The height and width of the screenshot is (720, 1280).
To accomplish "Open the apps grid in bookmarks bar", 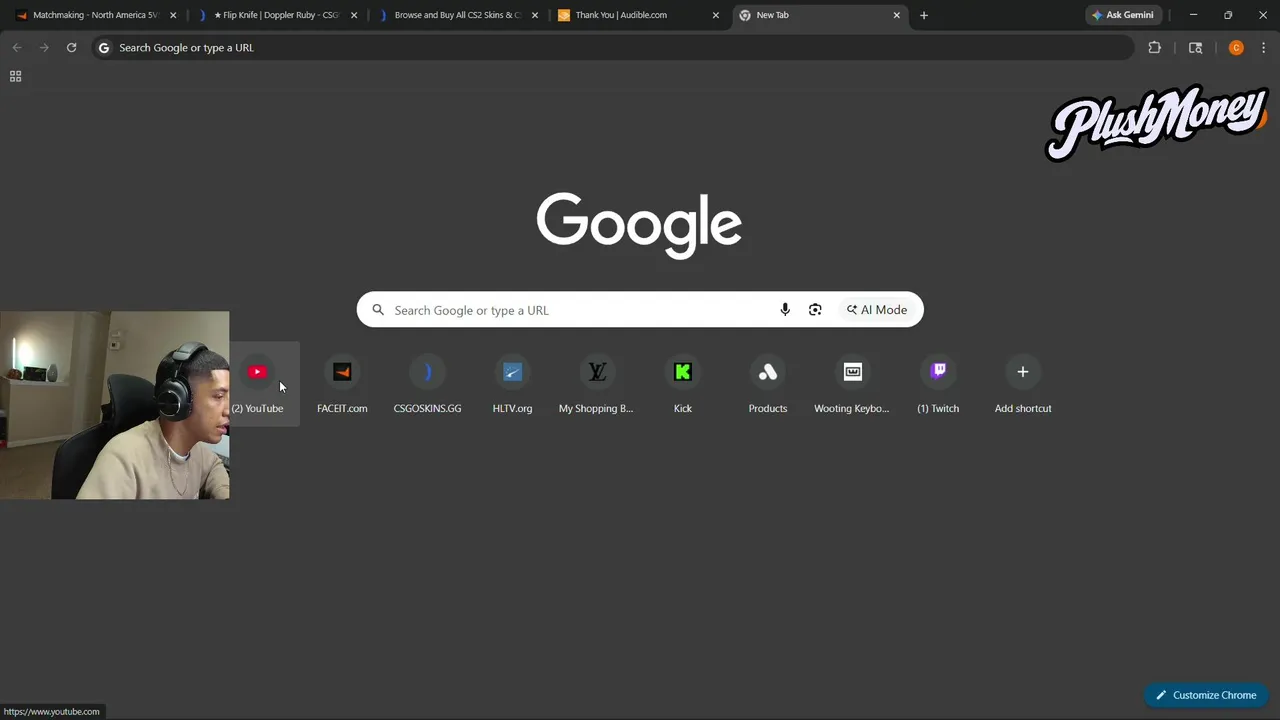I will tap(15, 76).
